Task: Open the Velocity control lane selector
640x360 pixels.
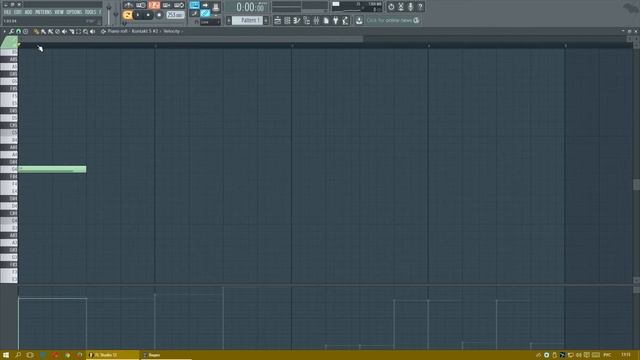Action: tap(171, 31)
